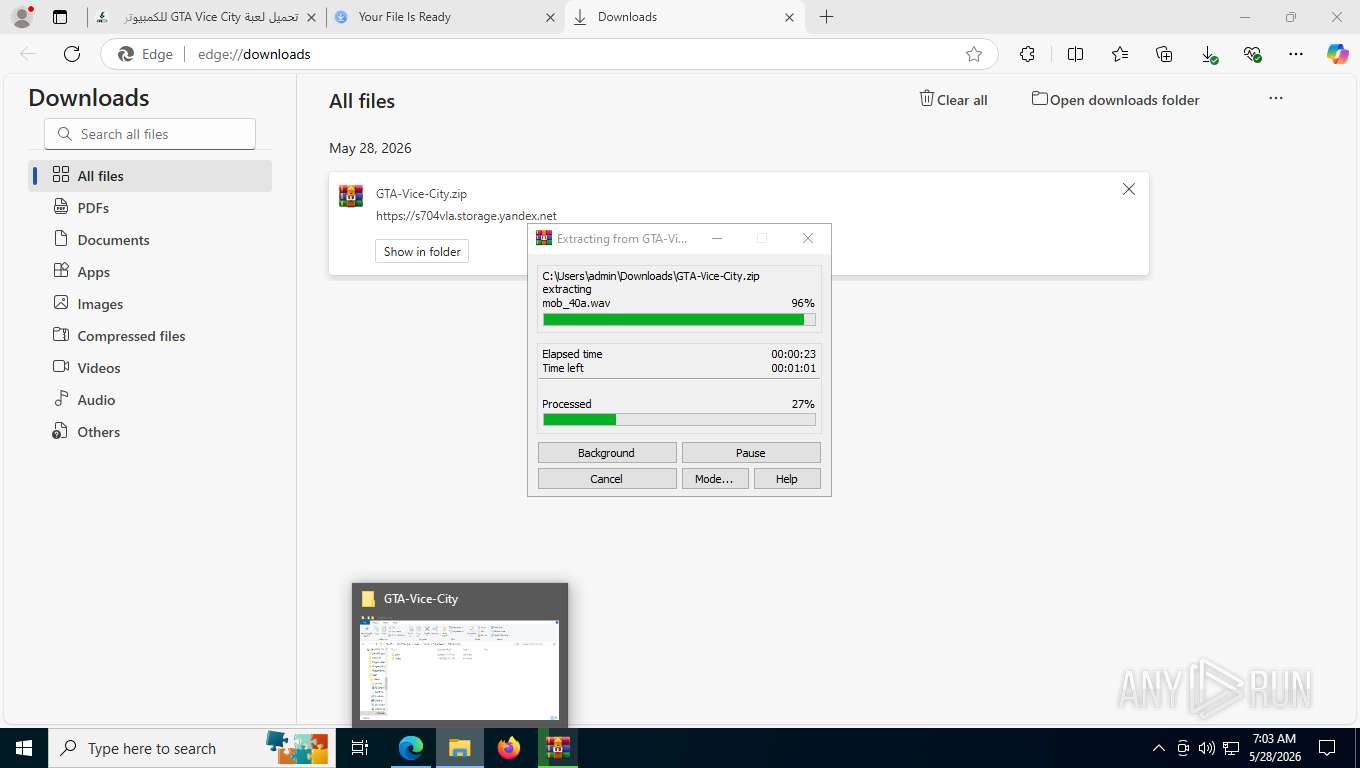
Task: Open the Copilot sidebar icon
Action: [x=1338, y=54]
